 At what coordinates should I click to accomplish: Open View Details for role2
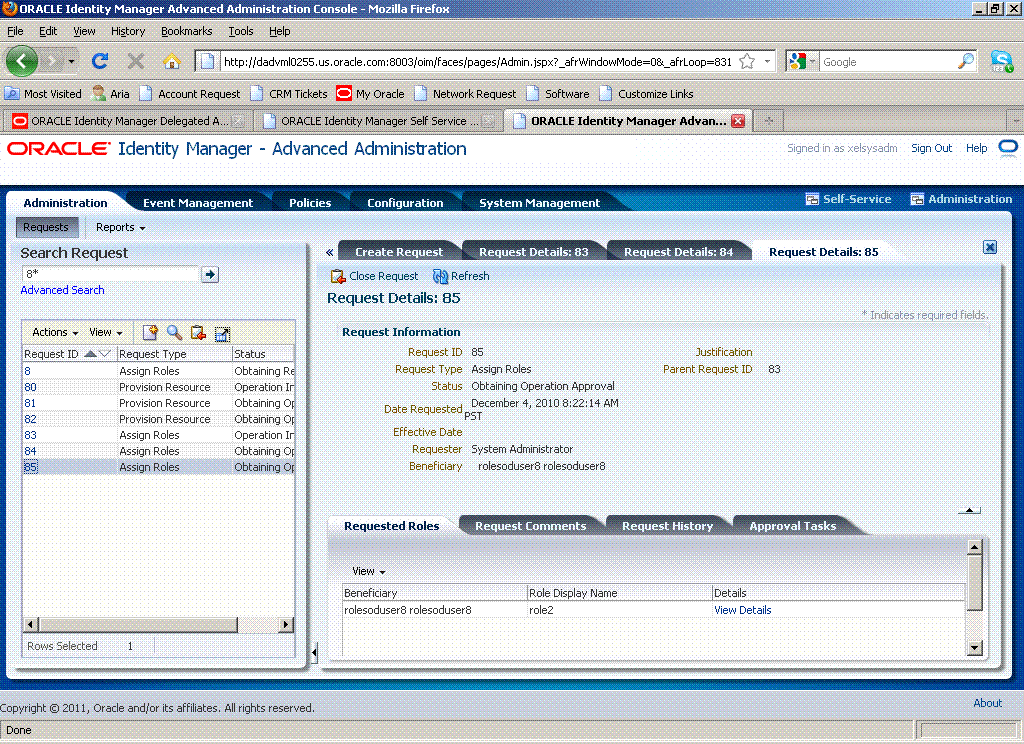(742, 610)
